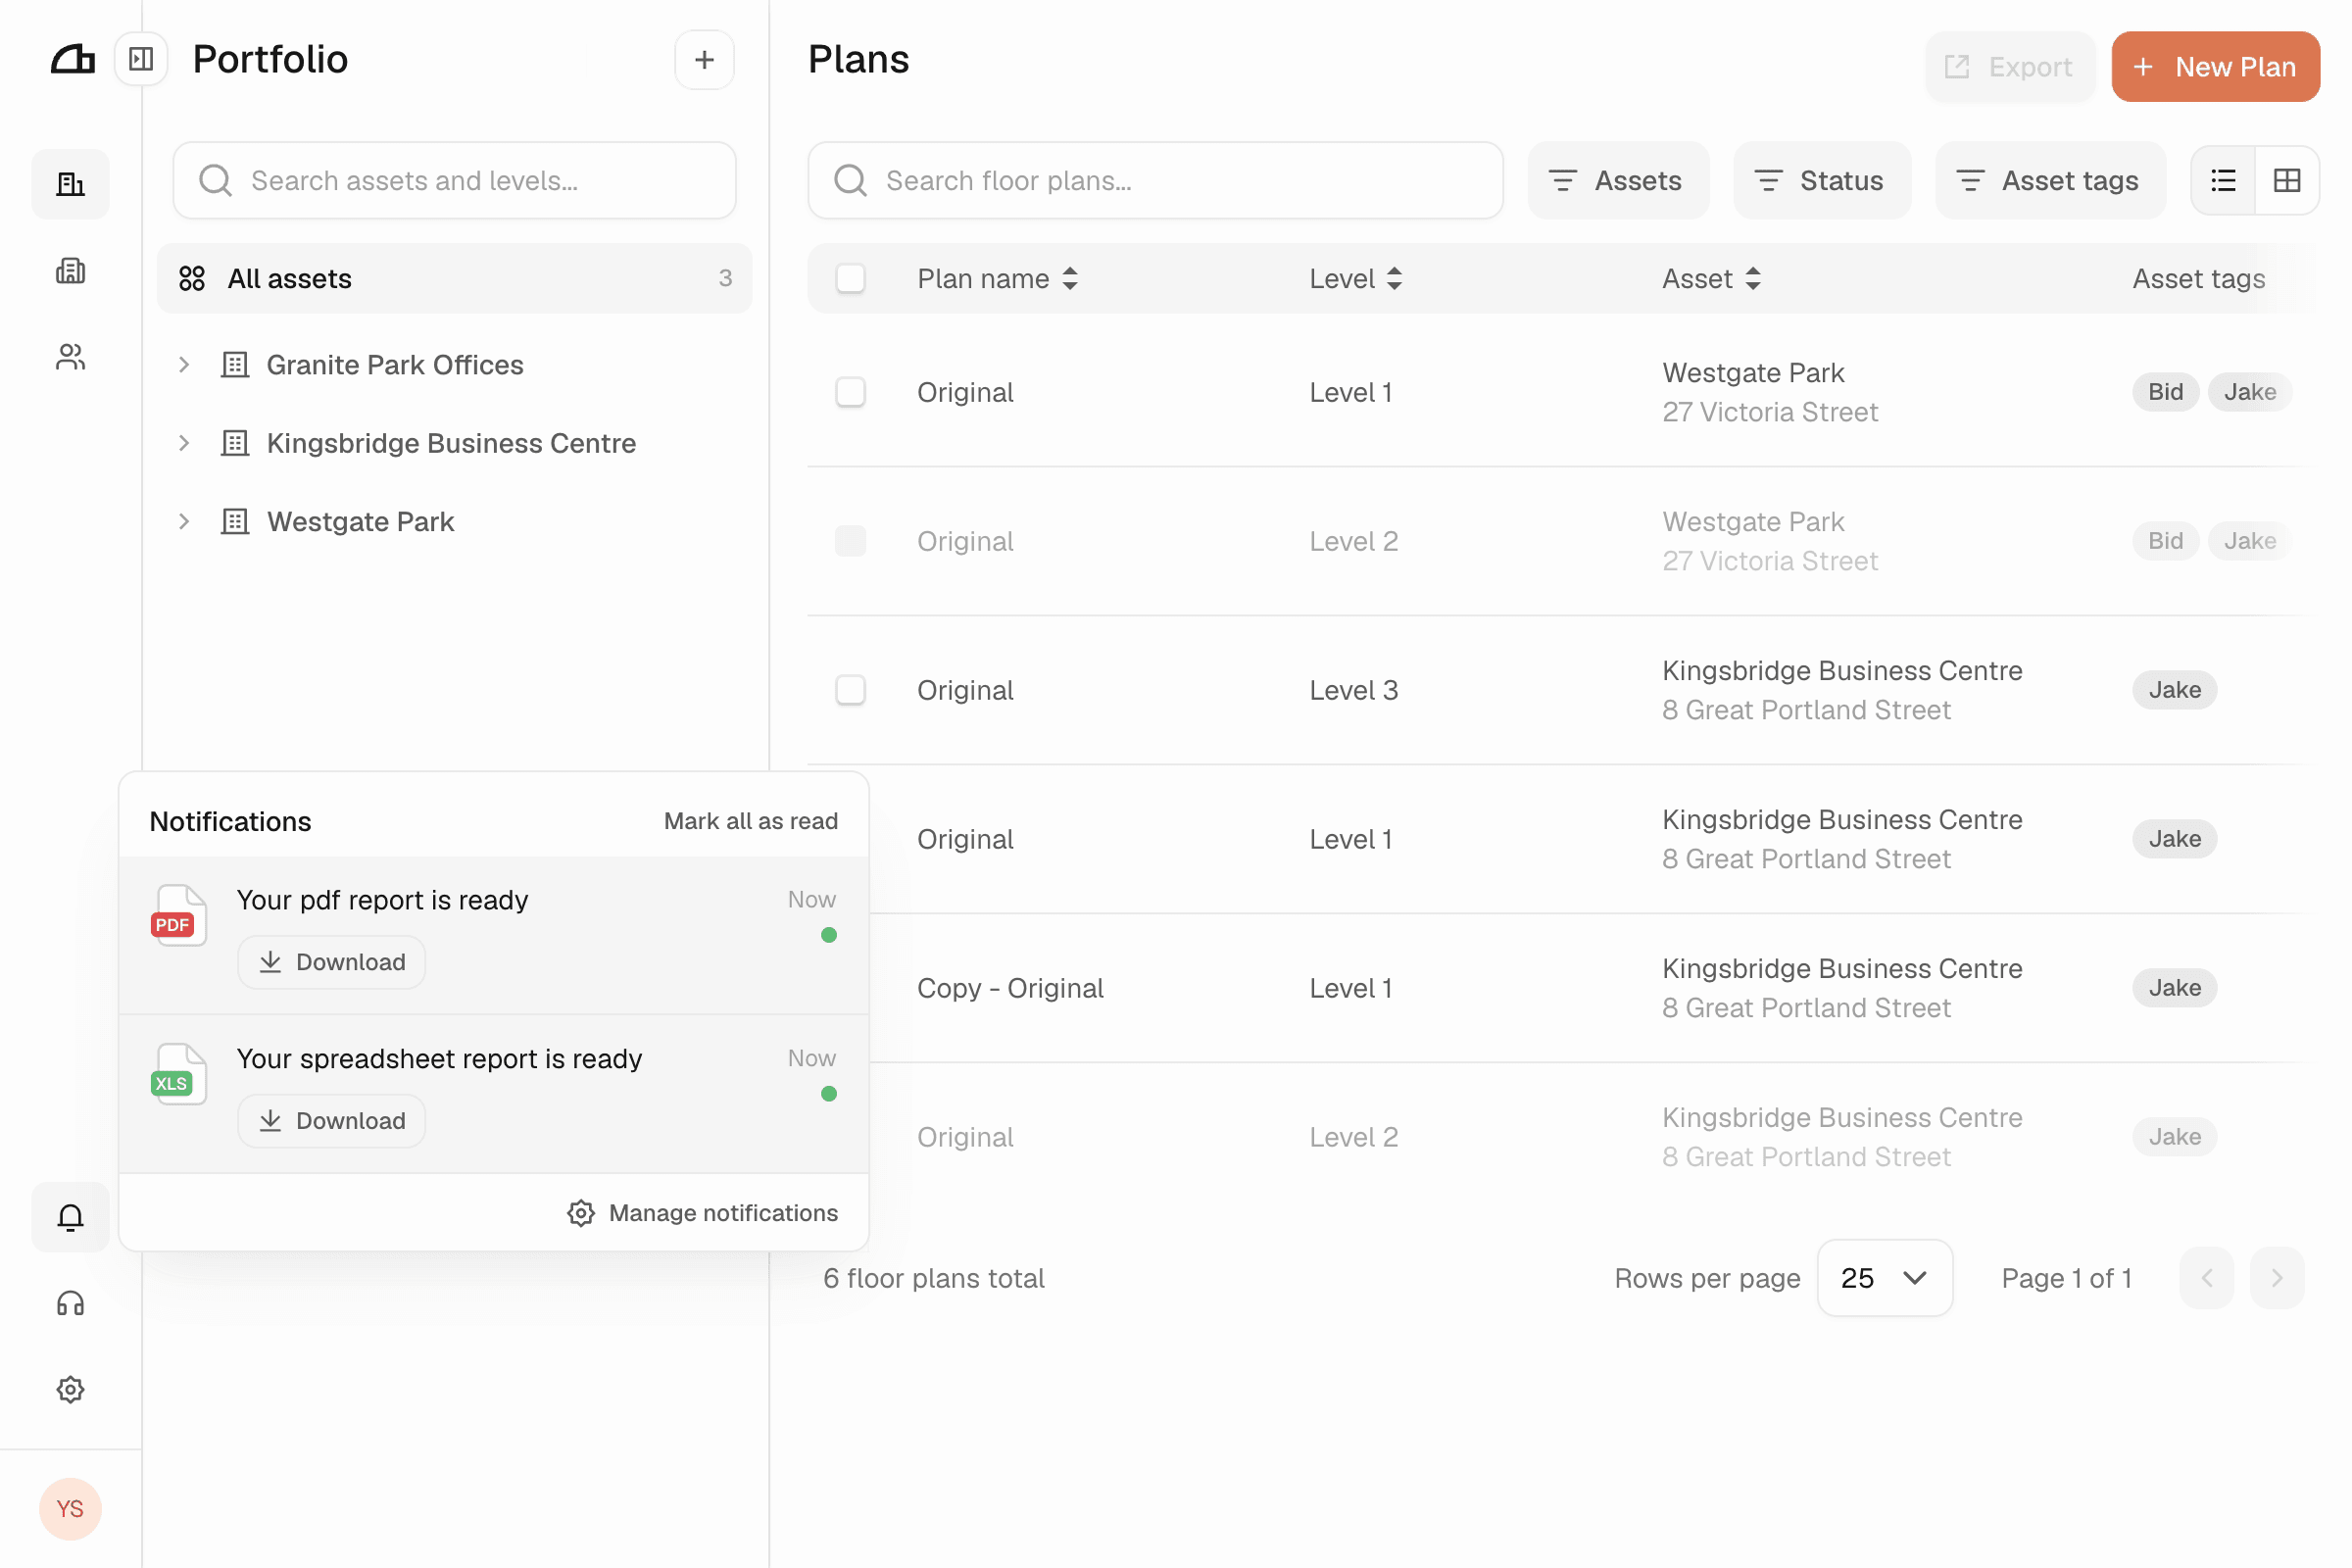Image resolution: width=2352 pixels, height=1568 pixels.
Task: Switch to grid view icon
Action: 2287,180
